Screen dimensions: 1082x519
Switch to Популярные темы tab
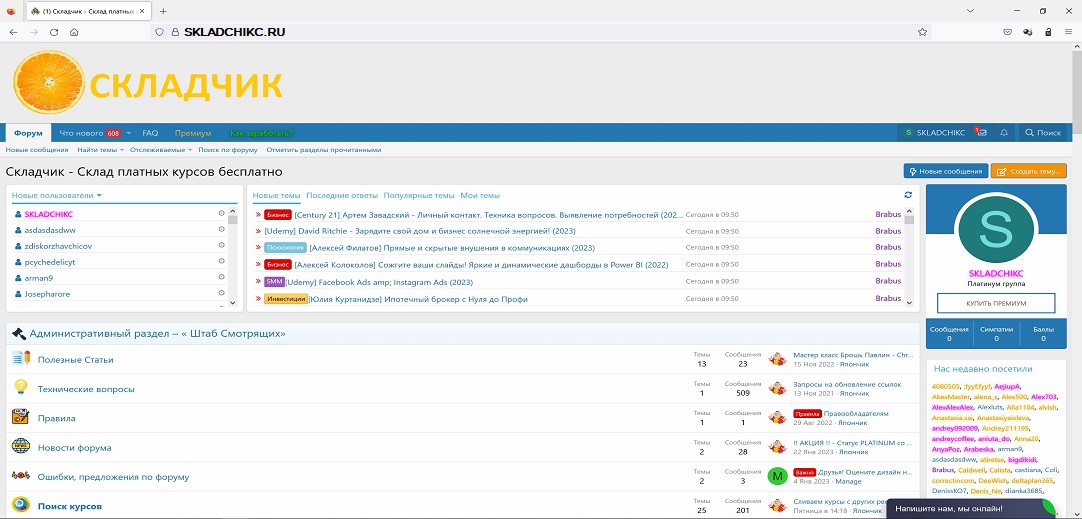point(419,195)
